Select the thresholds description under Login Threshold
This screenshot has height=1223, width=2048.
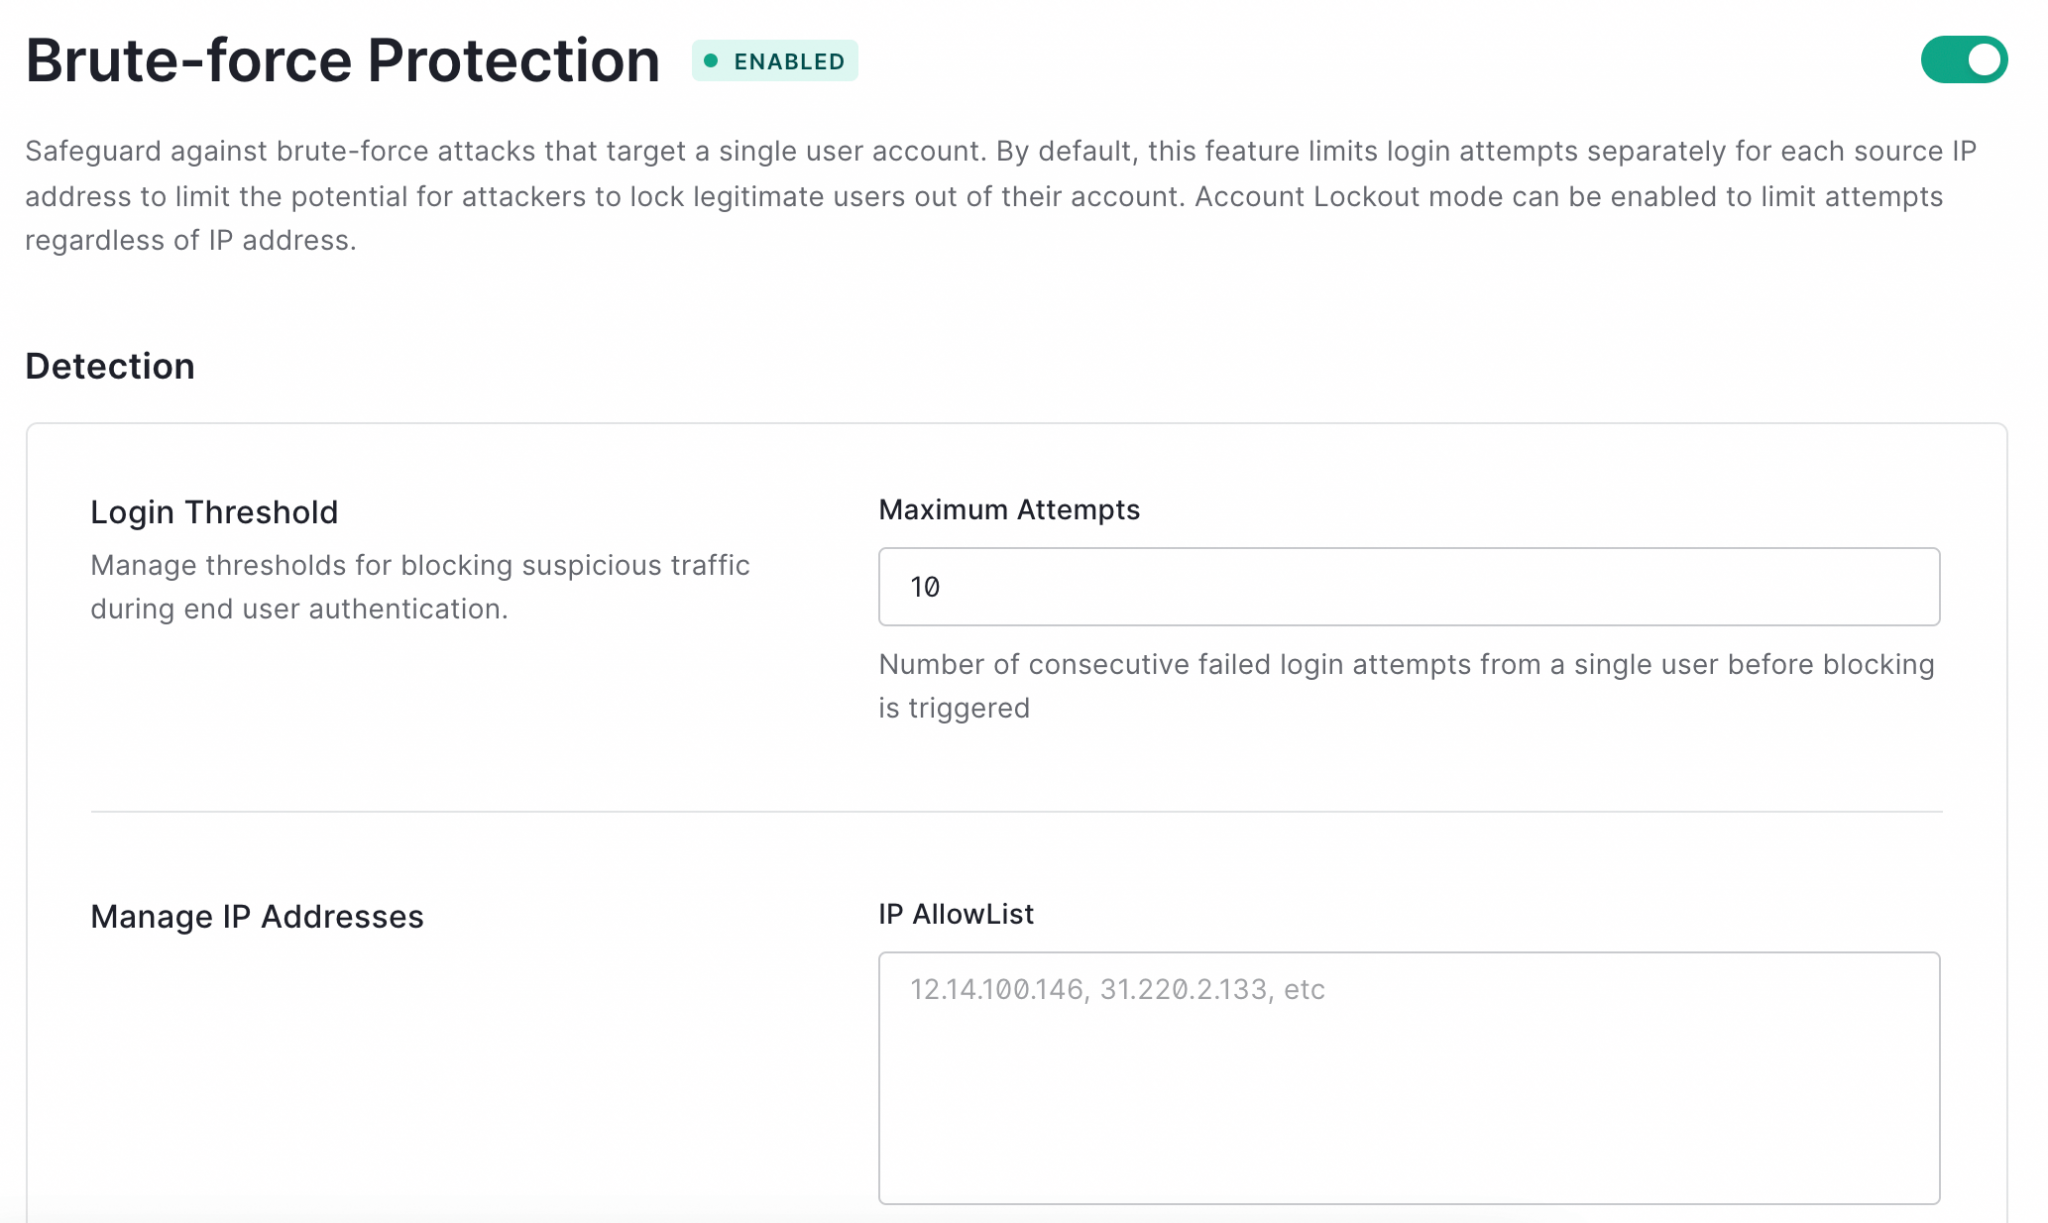(419, 586)
